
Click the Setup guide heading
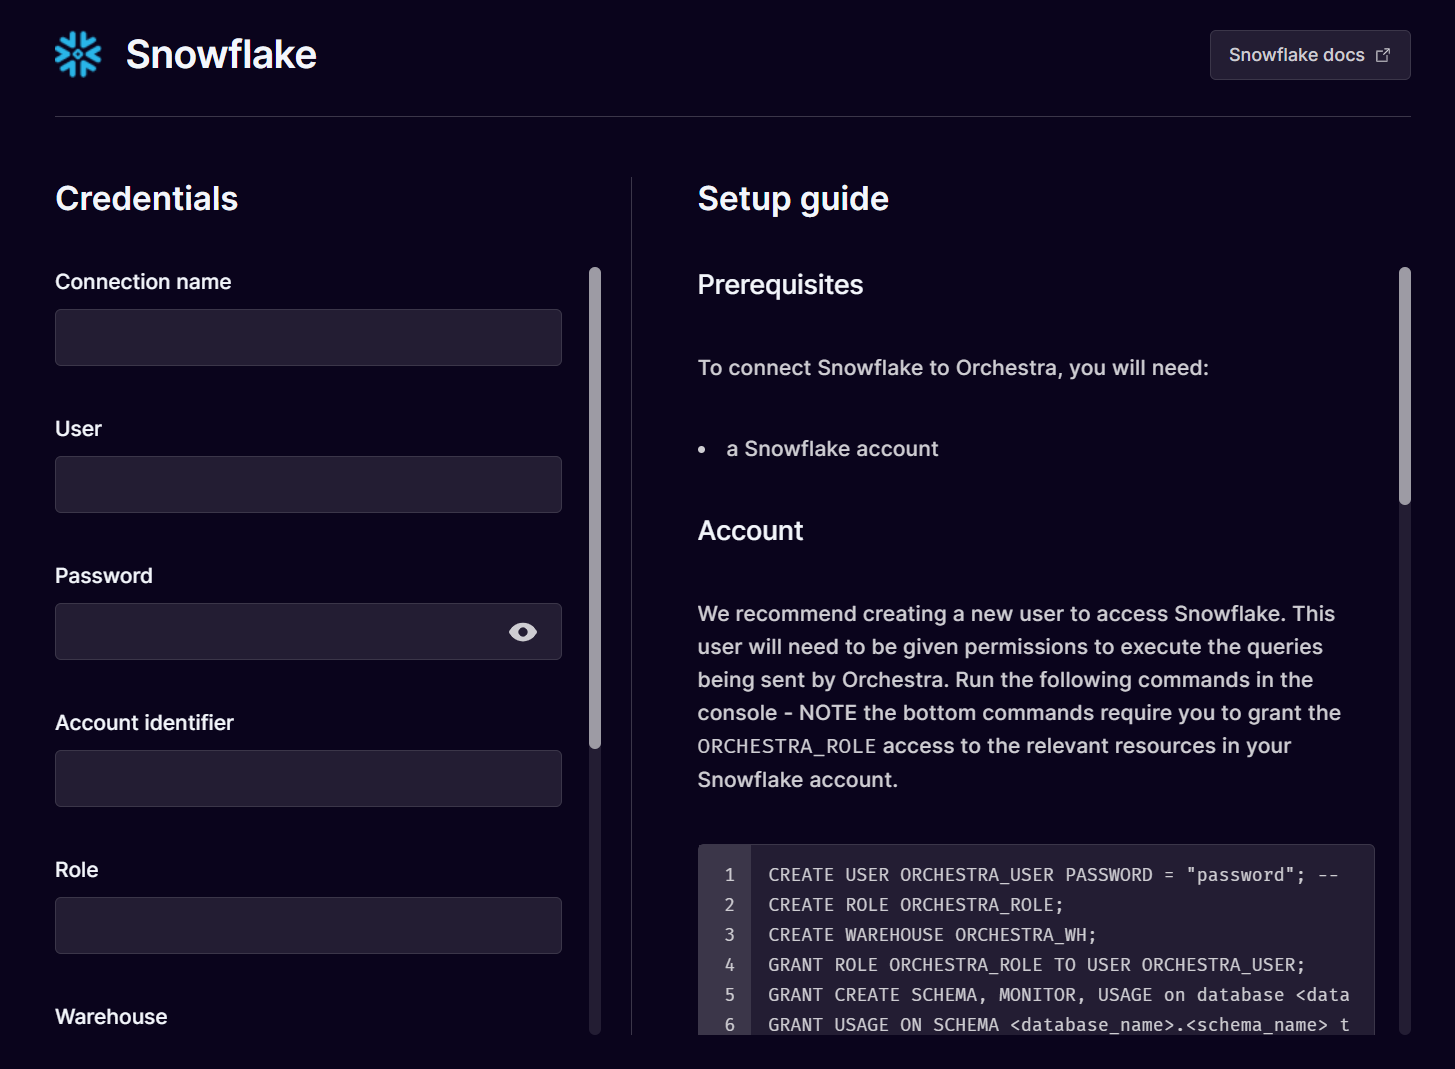793,199
